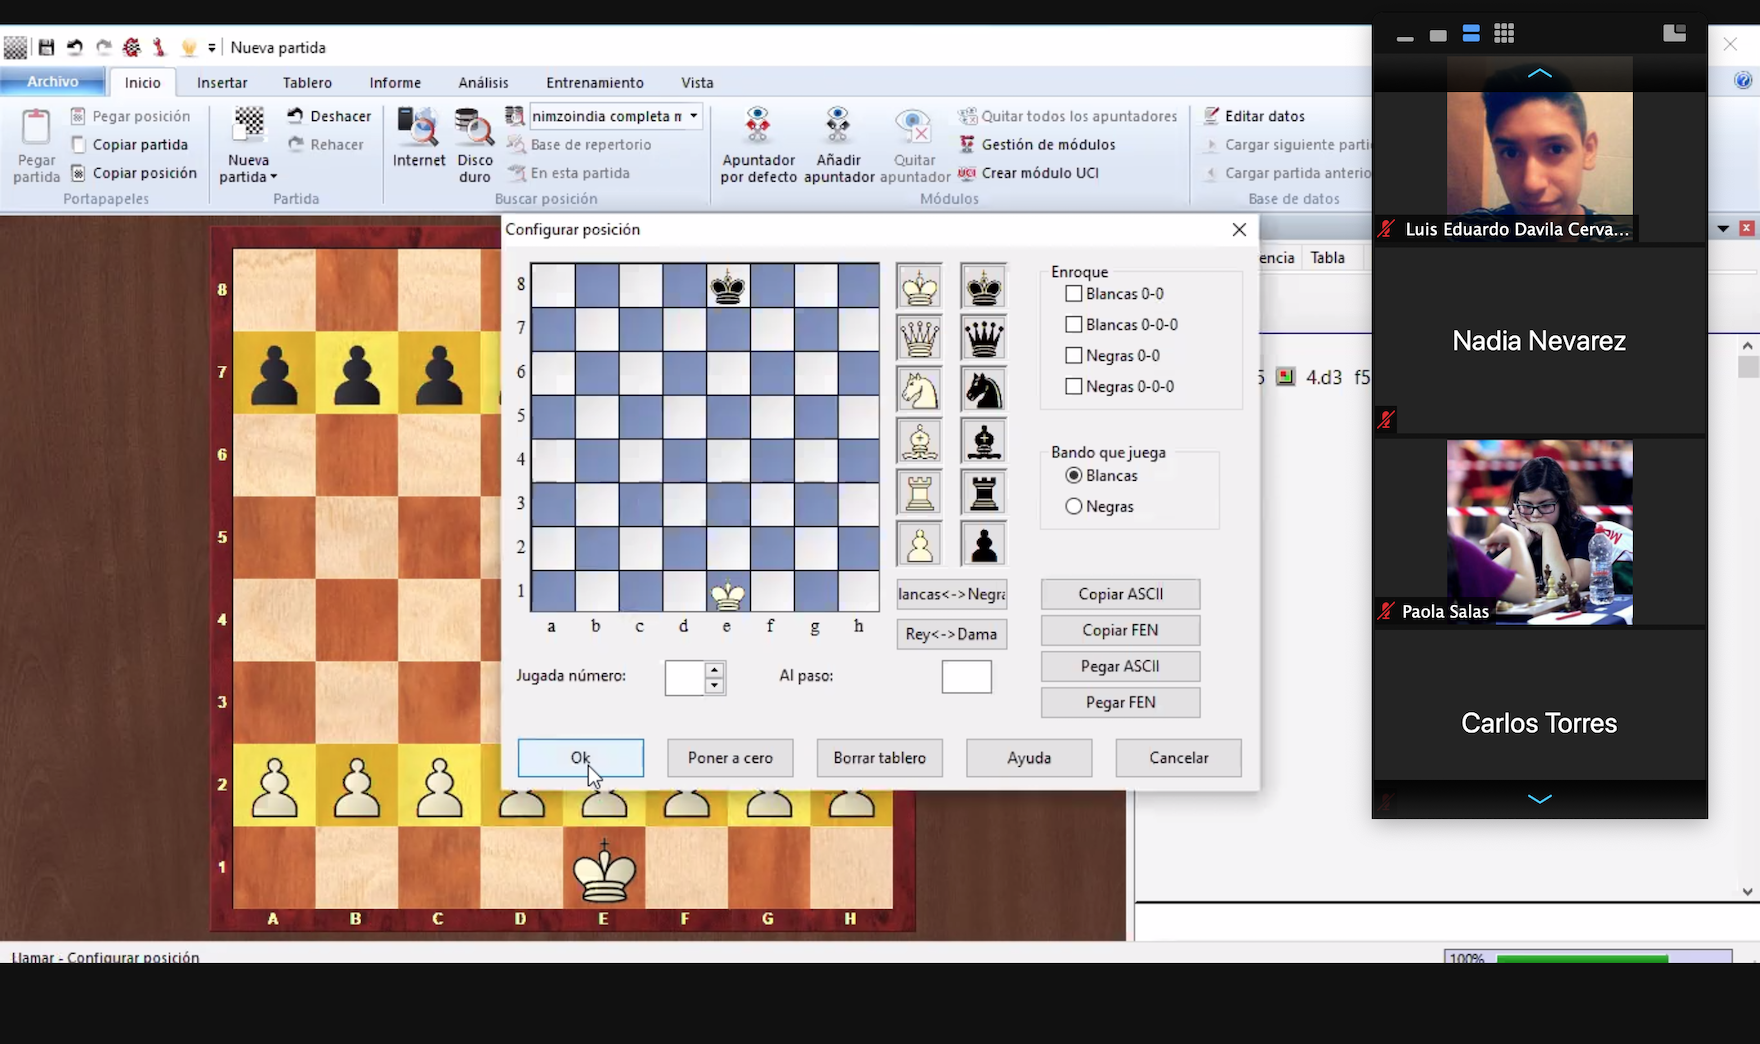
Task: Click Apuntador por defecto engine icon
Action: (758, 126)
